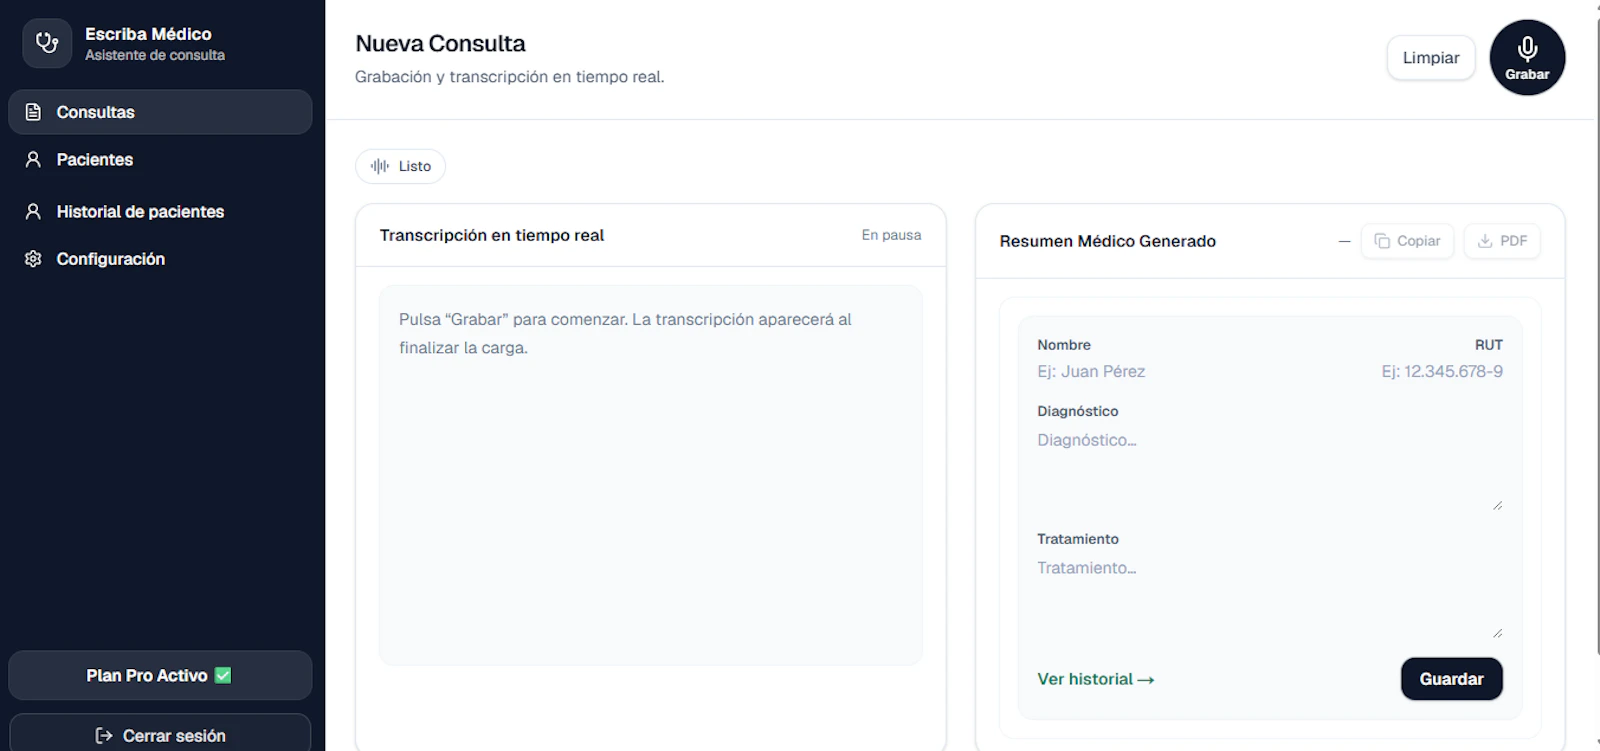Click the Consultas document icon

33,112
